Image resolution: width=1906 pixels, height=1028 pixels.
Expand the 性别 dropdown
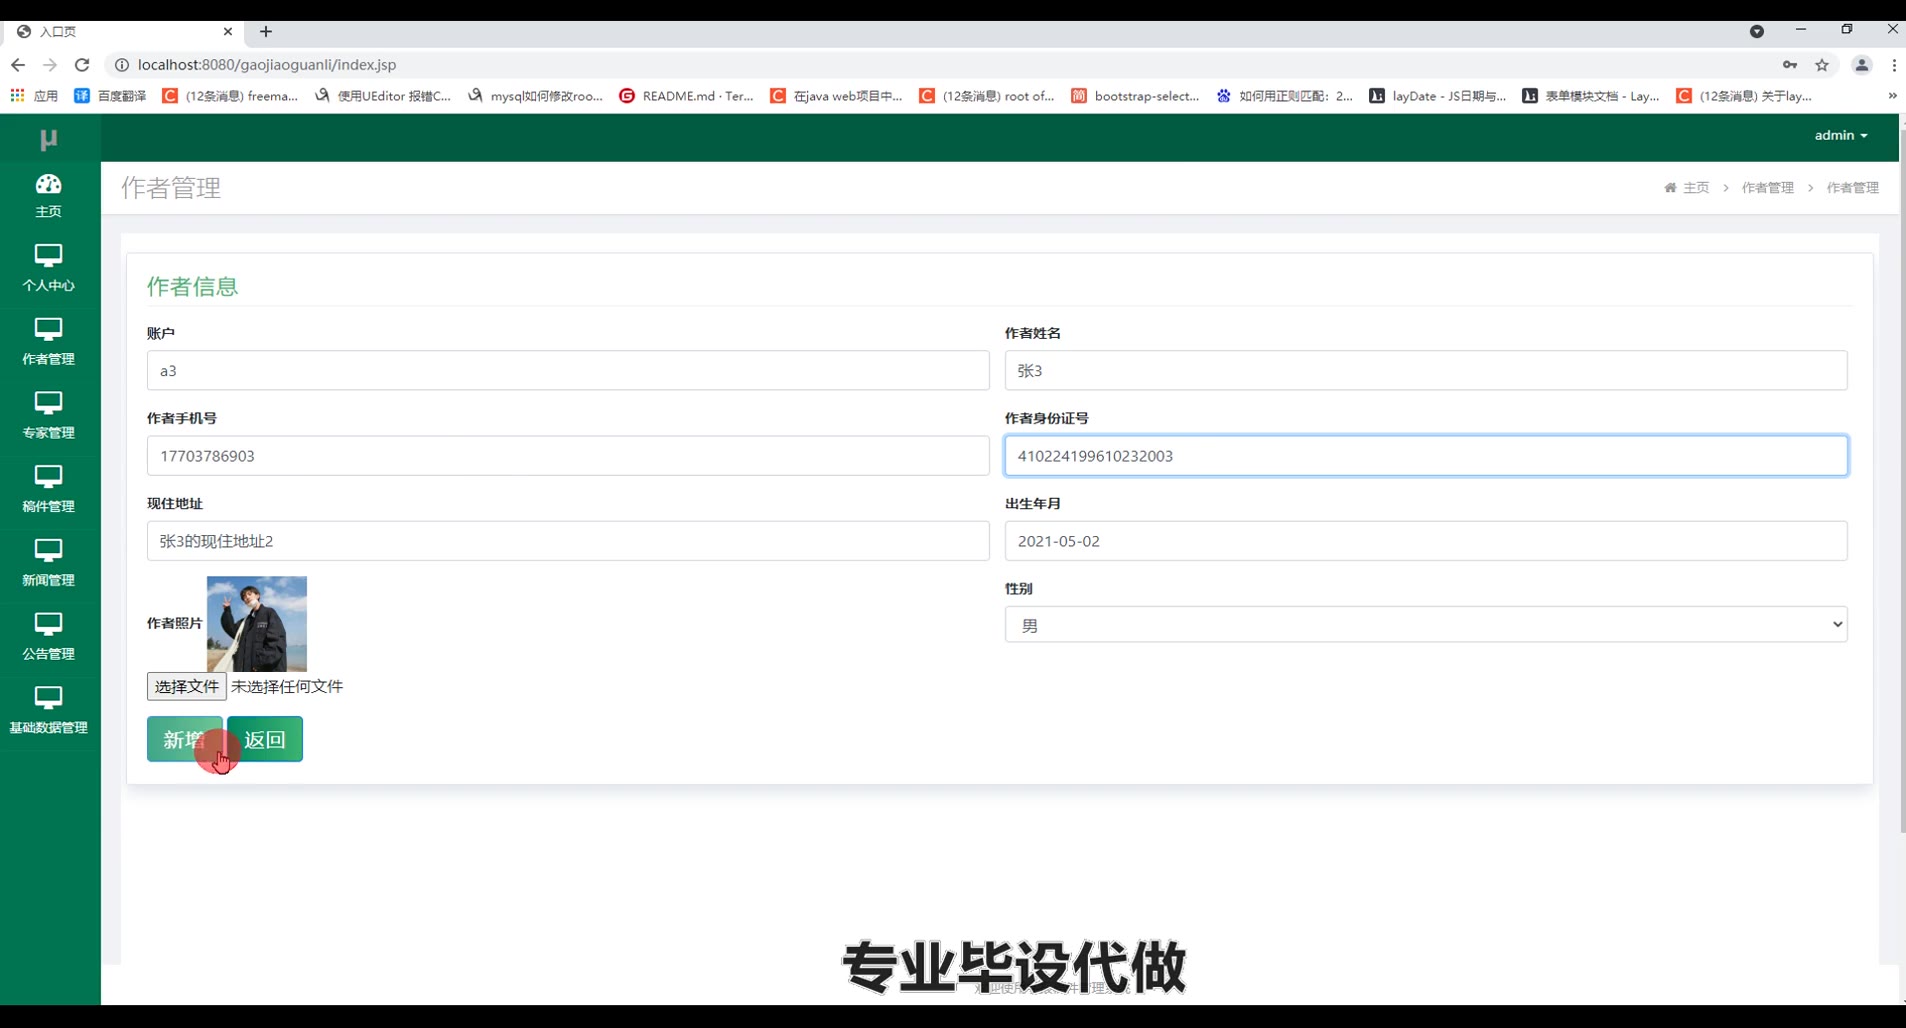tap(1426, 625)
